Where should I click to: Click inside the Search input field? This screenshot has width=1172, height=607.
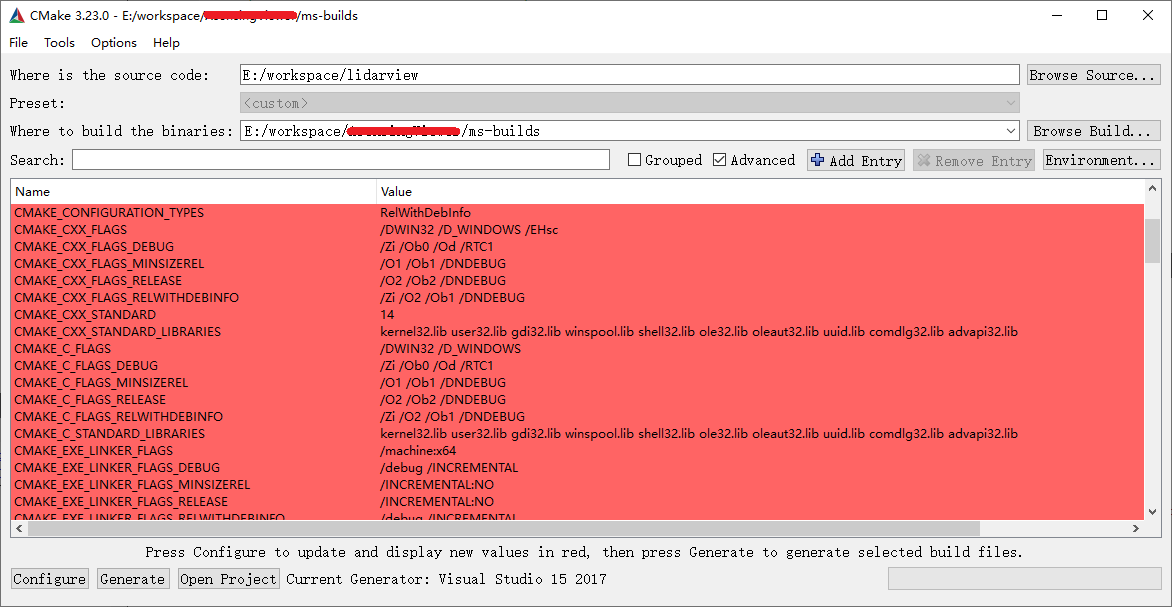(x=340, y=160)
